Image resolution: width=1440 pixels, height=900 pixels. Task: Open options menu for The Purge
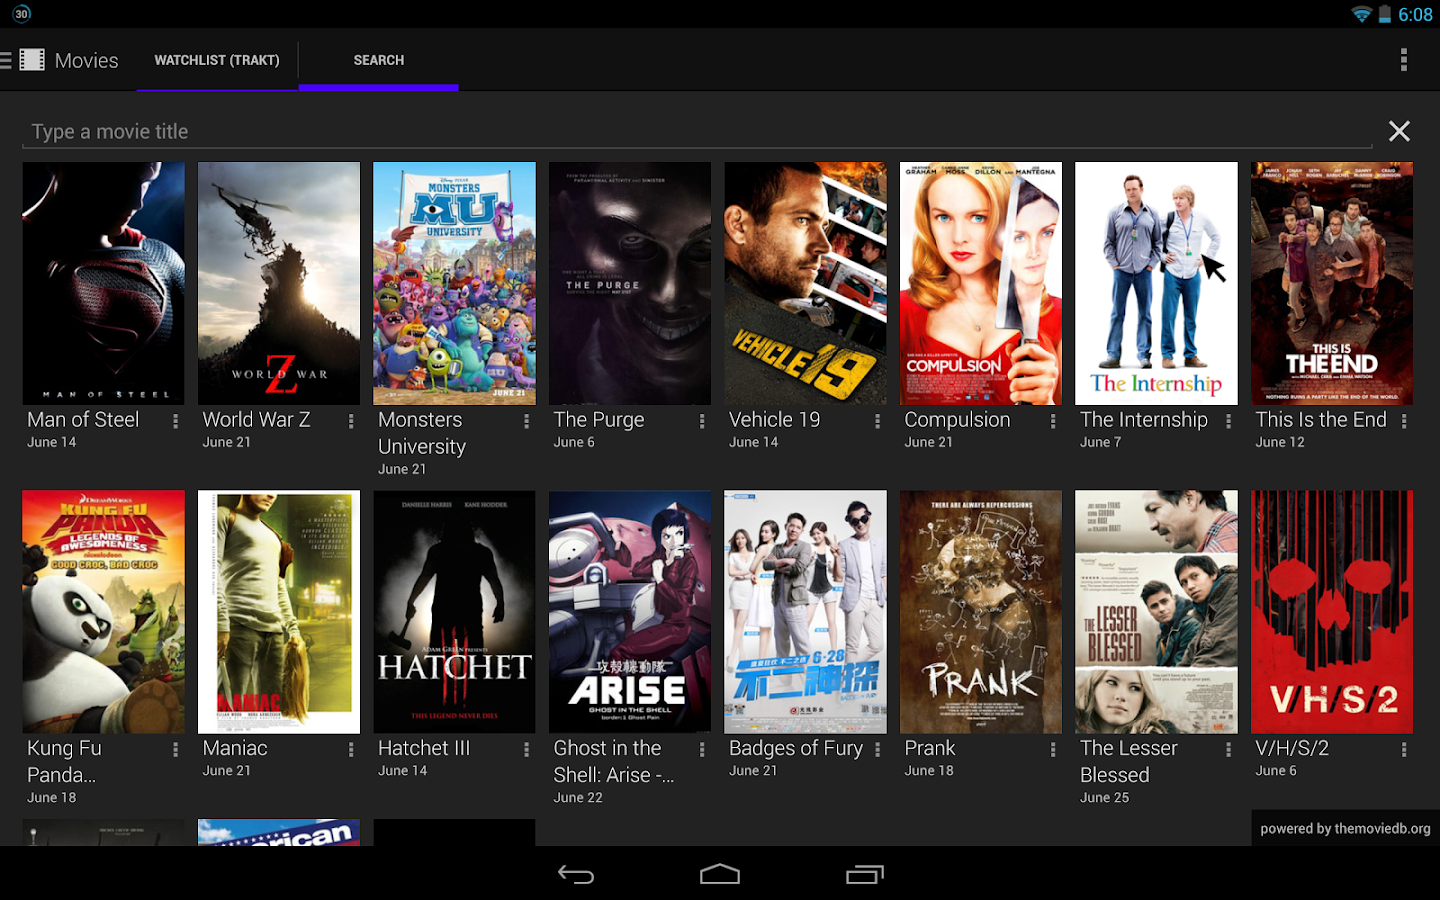702,421
